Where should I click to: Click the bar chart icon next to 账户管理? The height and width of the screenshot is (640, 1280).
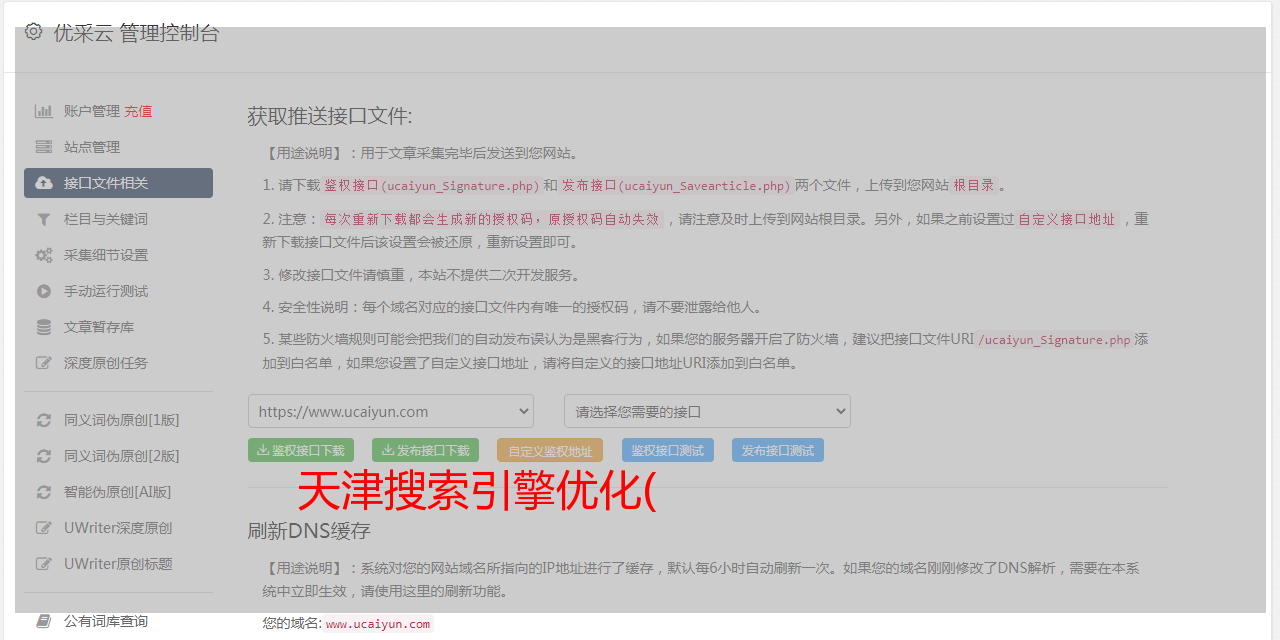(44, 111)
